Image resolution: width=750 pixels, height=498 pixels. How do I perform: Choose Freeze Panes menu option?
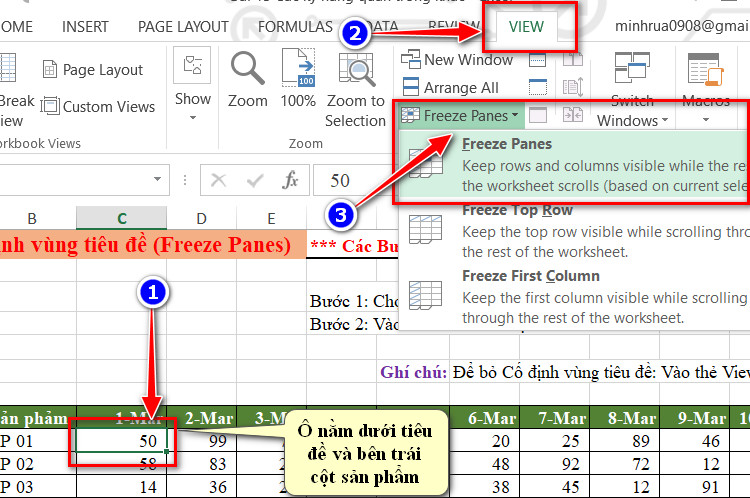pyautogui.click(x=574, y=165)
